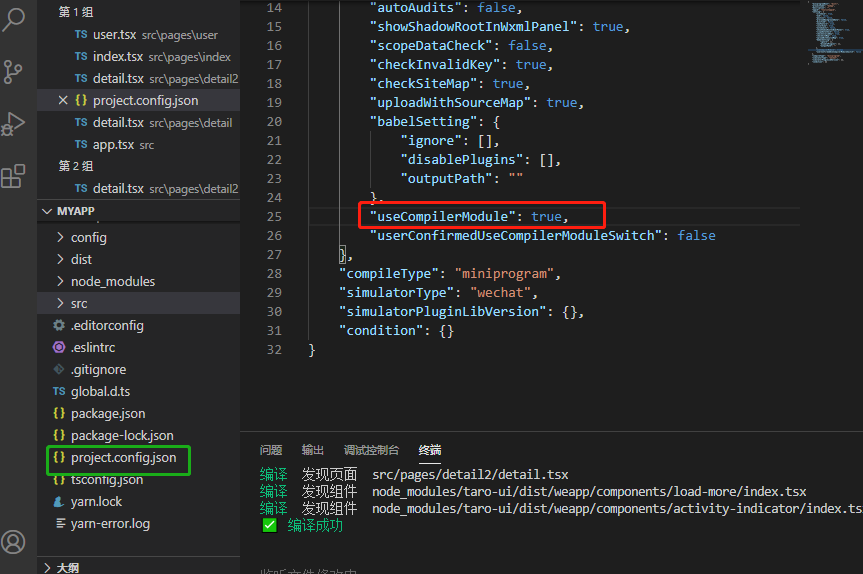This screenshot has width=863, height=574.
Task: Open global.d.ts file
Action: [x=139, y=391]
